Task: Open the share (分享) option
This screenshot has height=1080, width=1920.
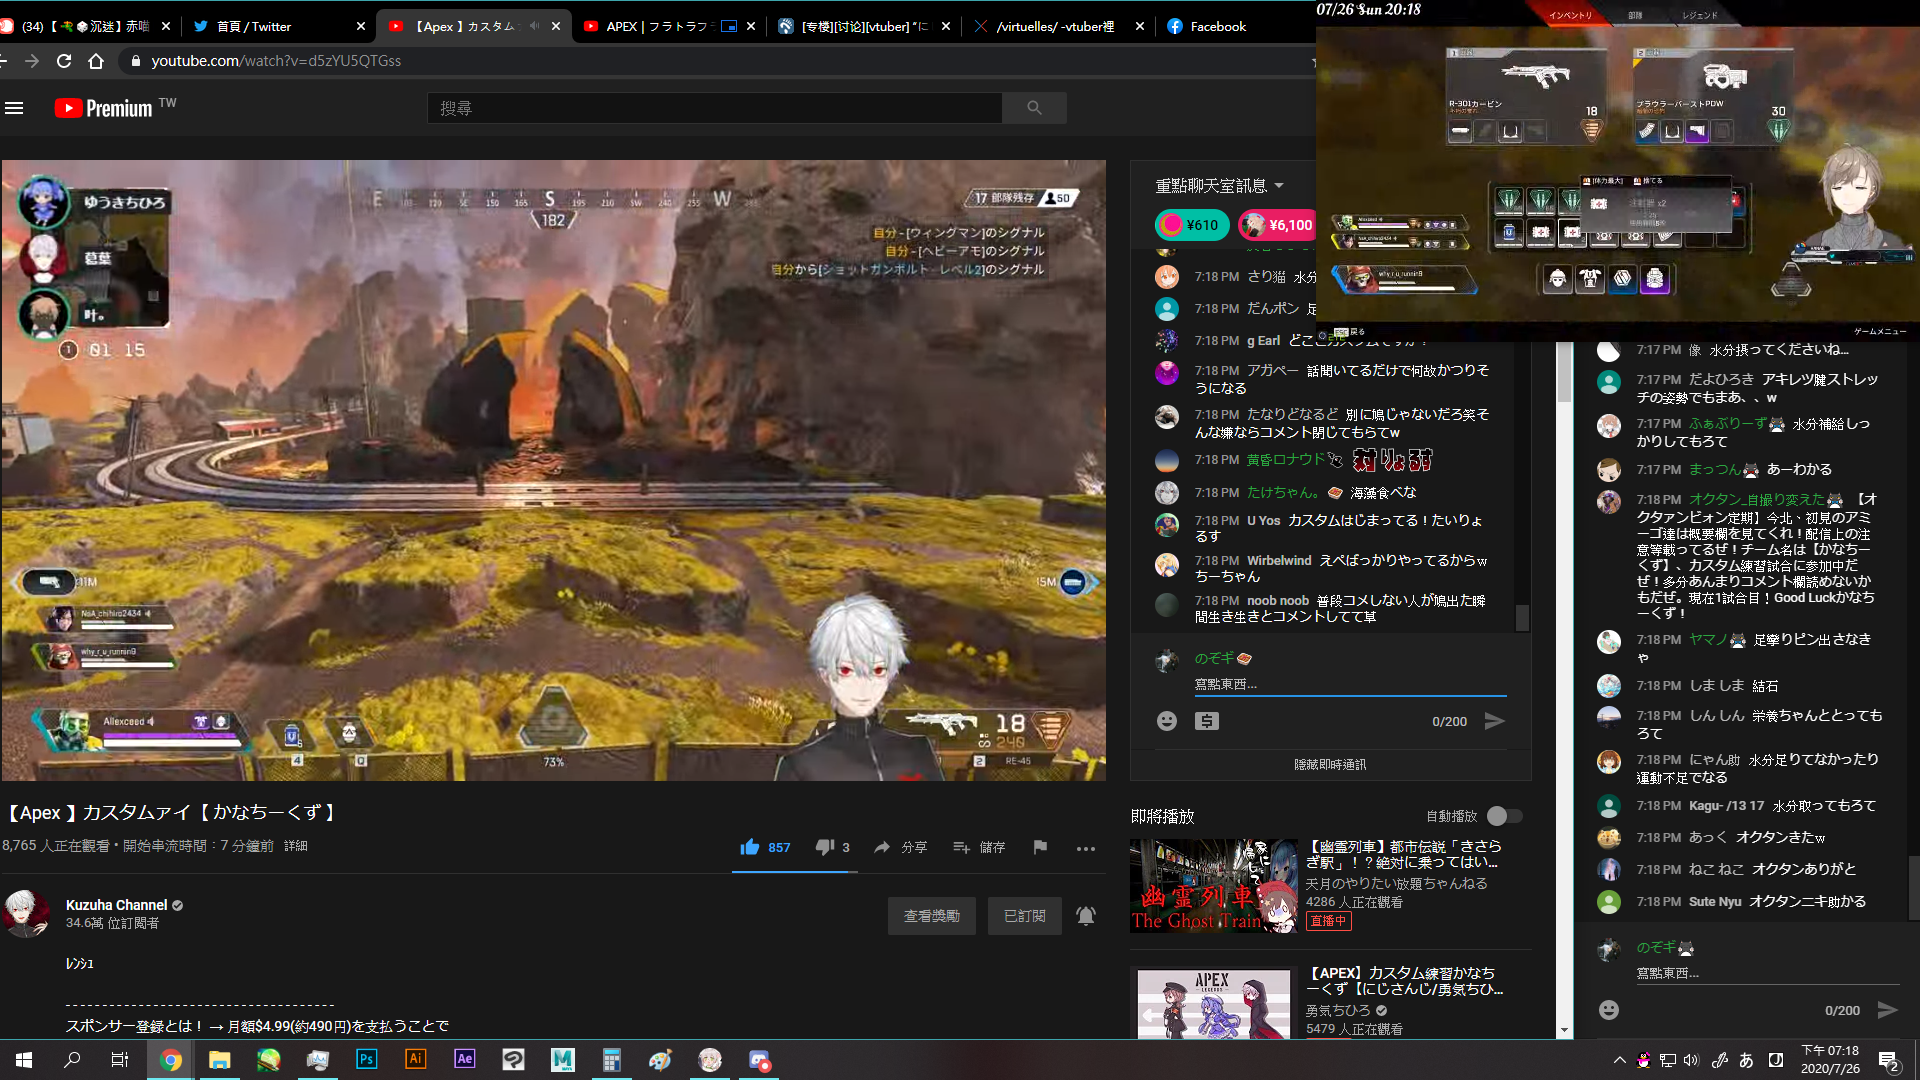Action: click(900, 847)
